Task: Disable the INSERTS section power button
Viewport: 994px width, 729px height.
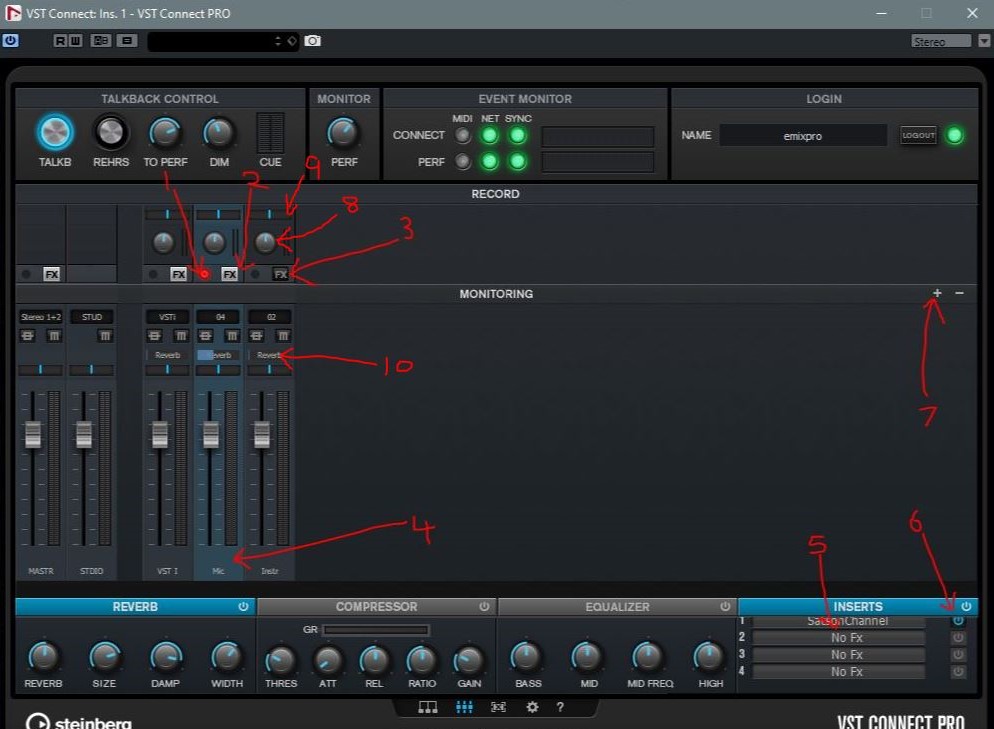Action: [966, 606]
